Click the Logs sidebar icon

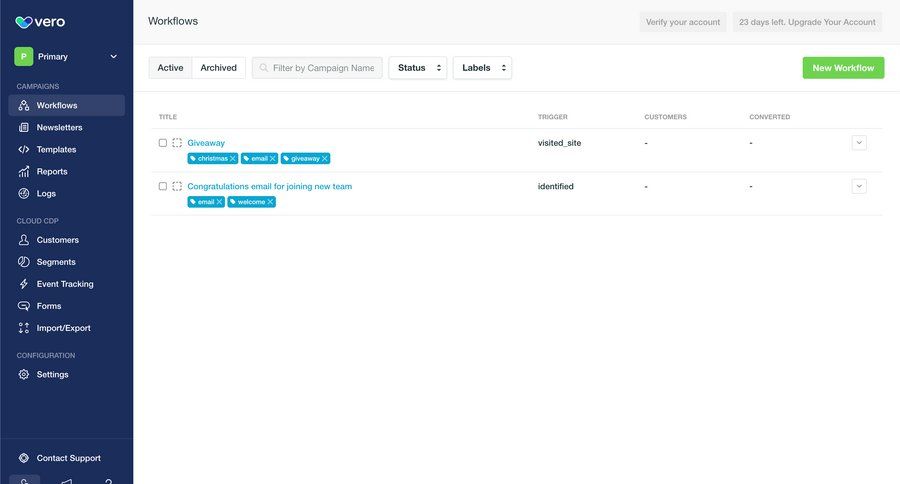(x=24, y=193)
